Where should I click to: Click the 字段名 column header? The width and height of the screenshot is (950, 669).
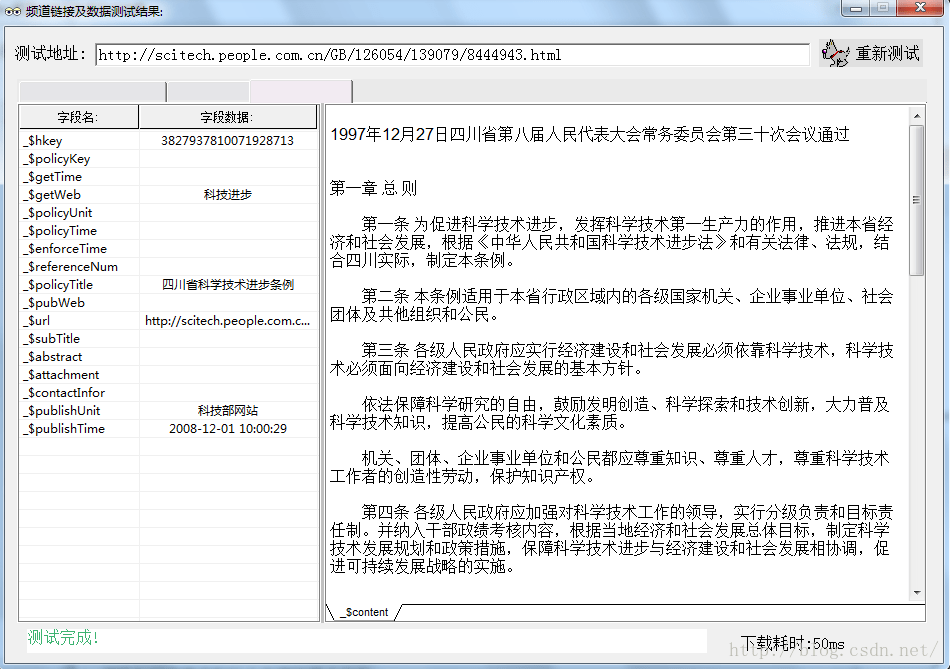(79, 117)
